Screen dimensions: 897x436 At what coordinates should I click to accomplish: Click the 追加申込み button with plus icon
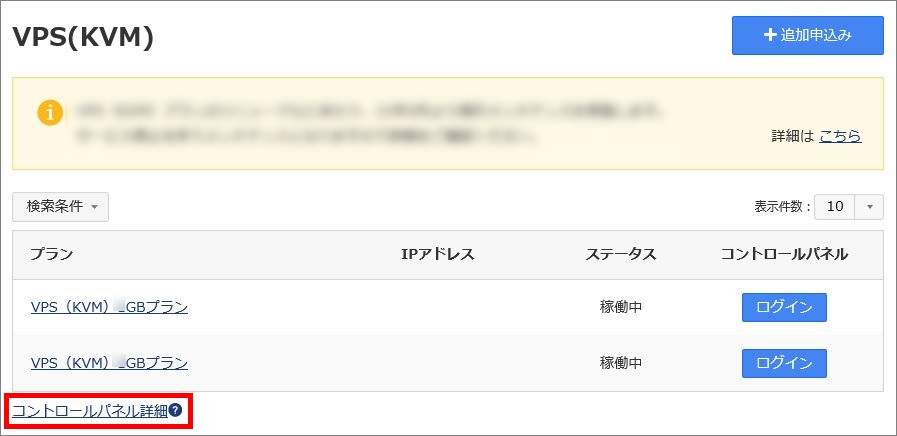coord(808,35)
